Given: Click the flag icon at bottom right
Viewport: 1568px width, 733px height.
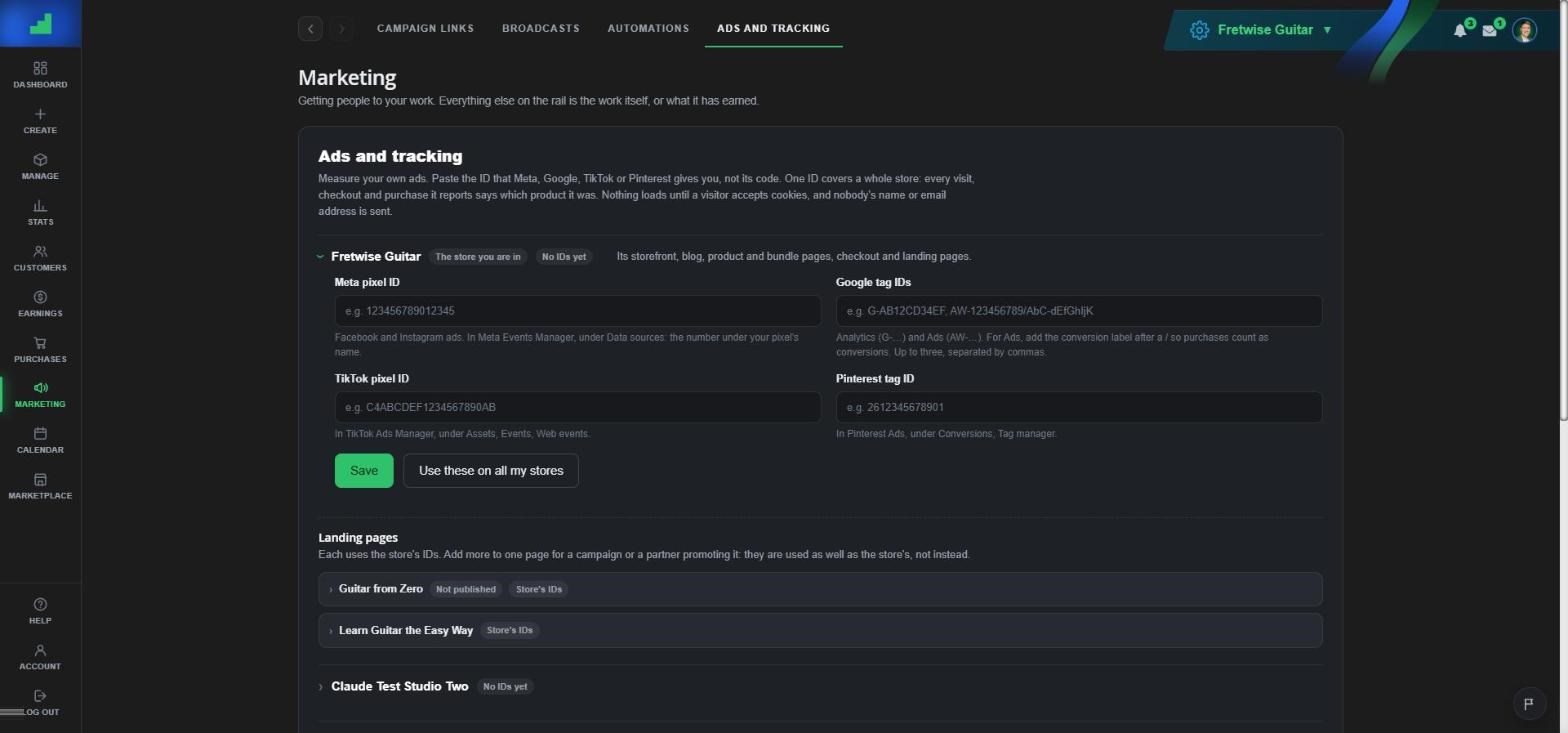Looking at the screenshot, I should pyautogui.click(x=1528, y=704).
